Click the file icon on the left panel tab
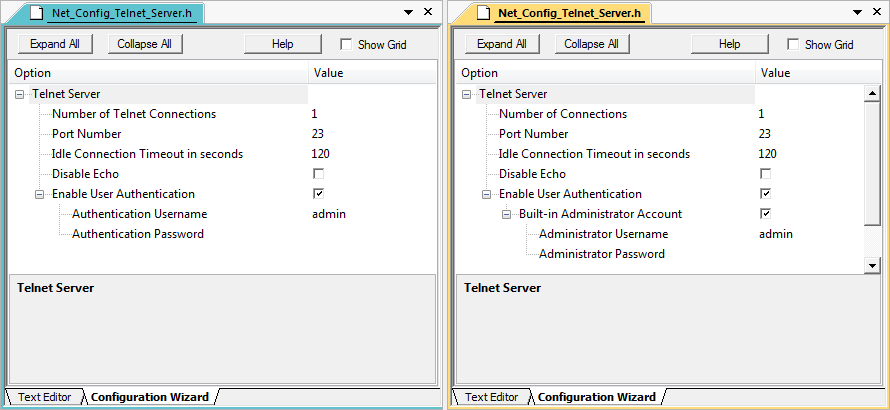Viewport: 890px width, 410px height. (36, 12)
